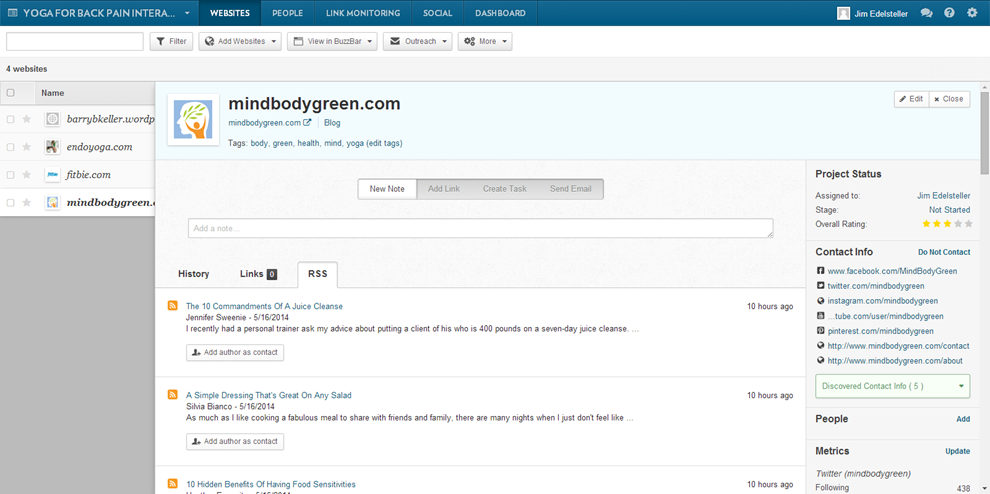Click the endoyoga.com site favicon
Image resolution: width=990 pixels, height=494 pixels.
(52, 147)
